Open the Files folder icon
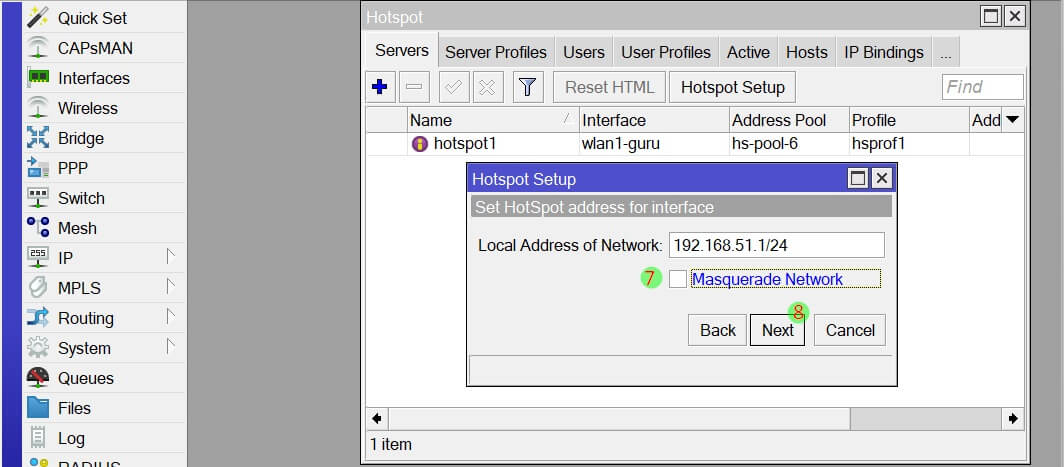The width and height of the screenshot is (1064, 467). click(x=38, y=408)
